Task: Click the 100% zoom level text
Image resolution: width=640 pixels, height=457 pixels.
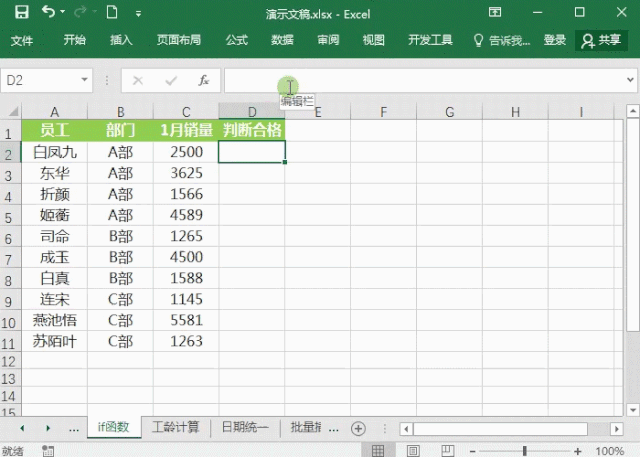Action: coord(610,451)
